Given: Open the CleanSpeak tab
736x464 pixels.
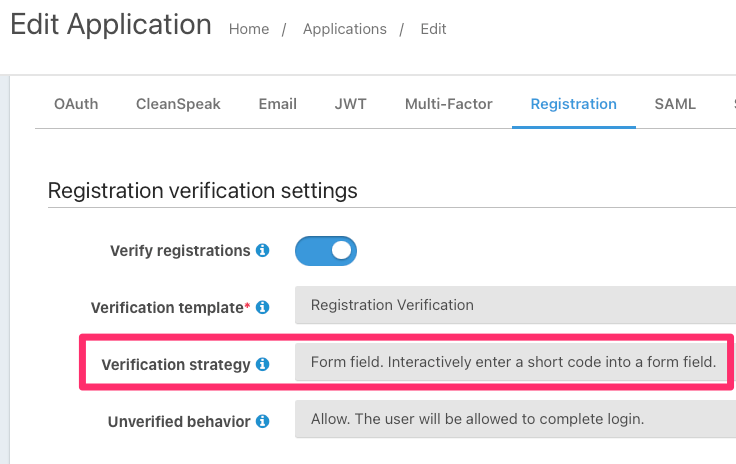Looking at the screenshot, I should pyautogui.click(x=178, y=104).
